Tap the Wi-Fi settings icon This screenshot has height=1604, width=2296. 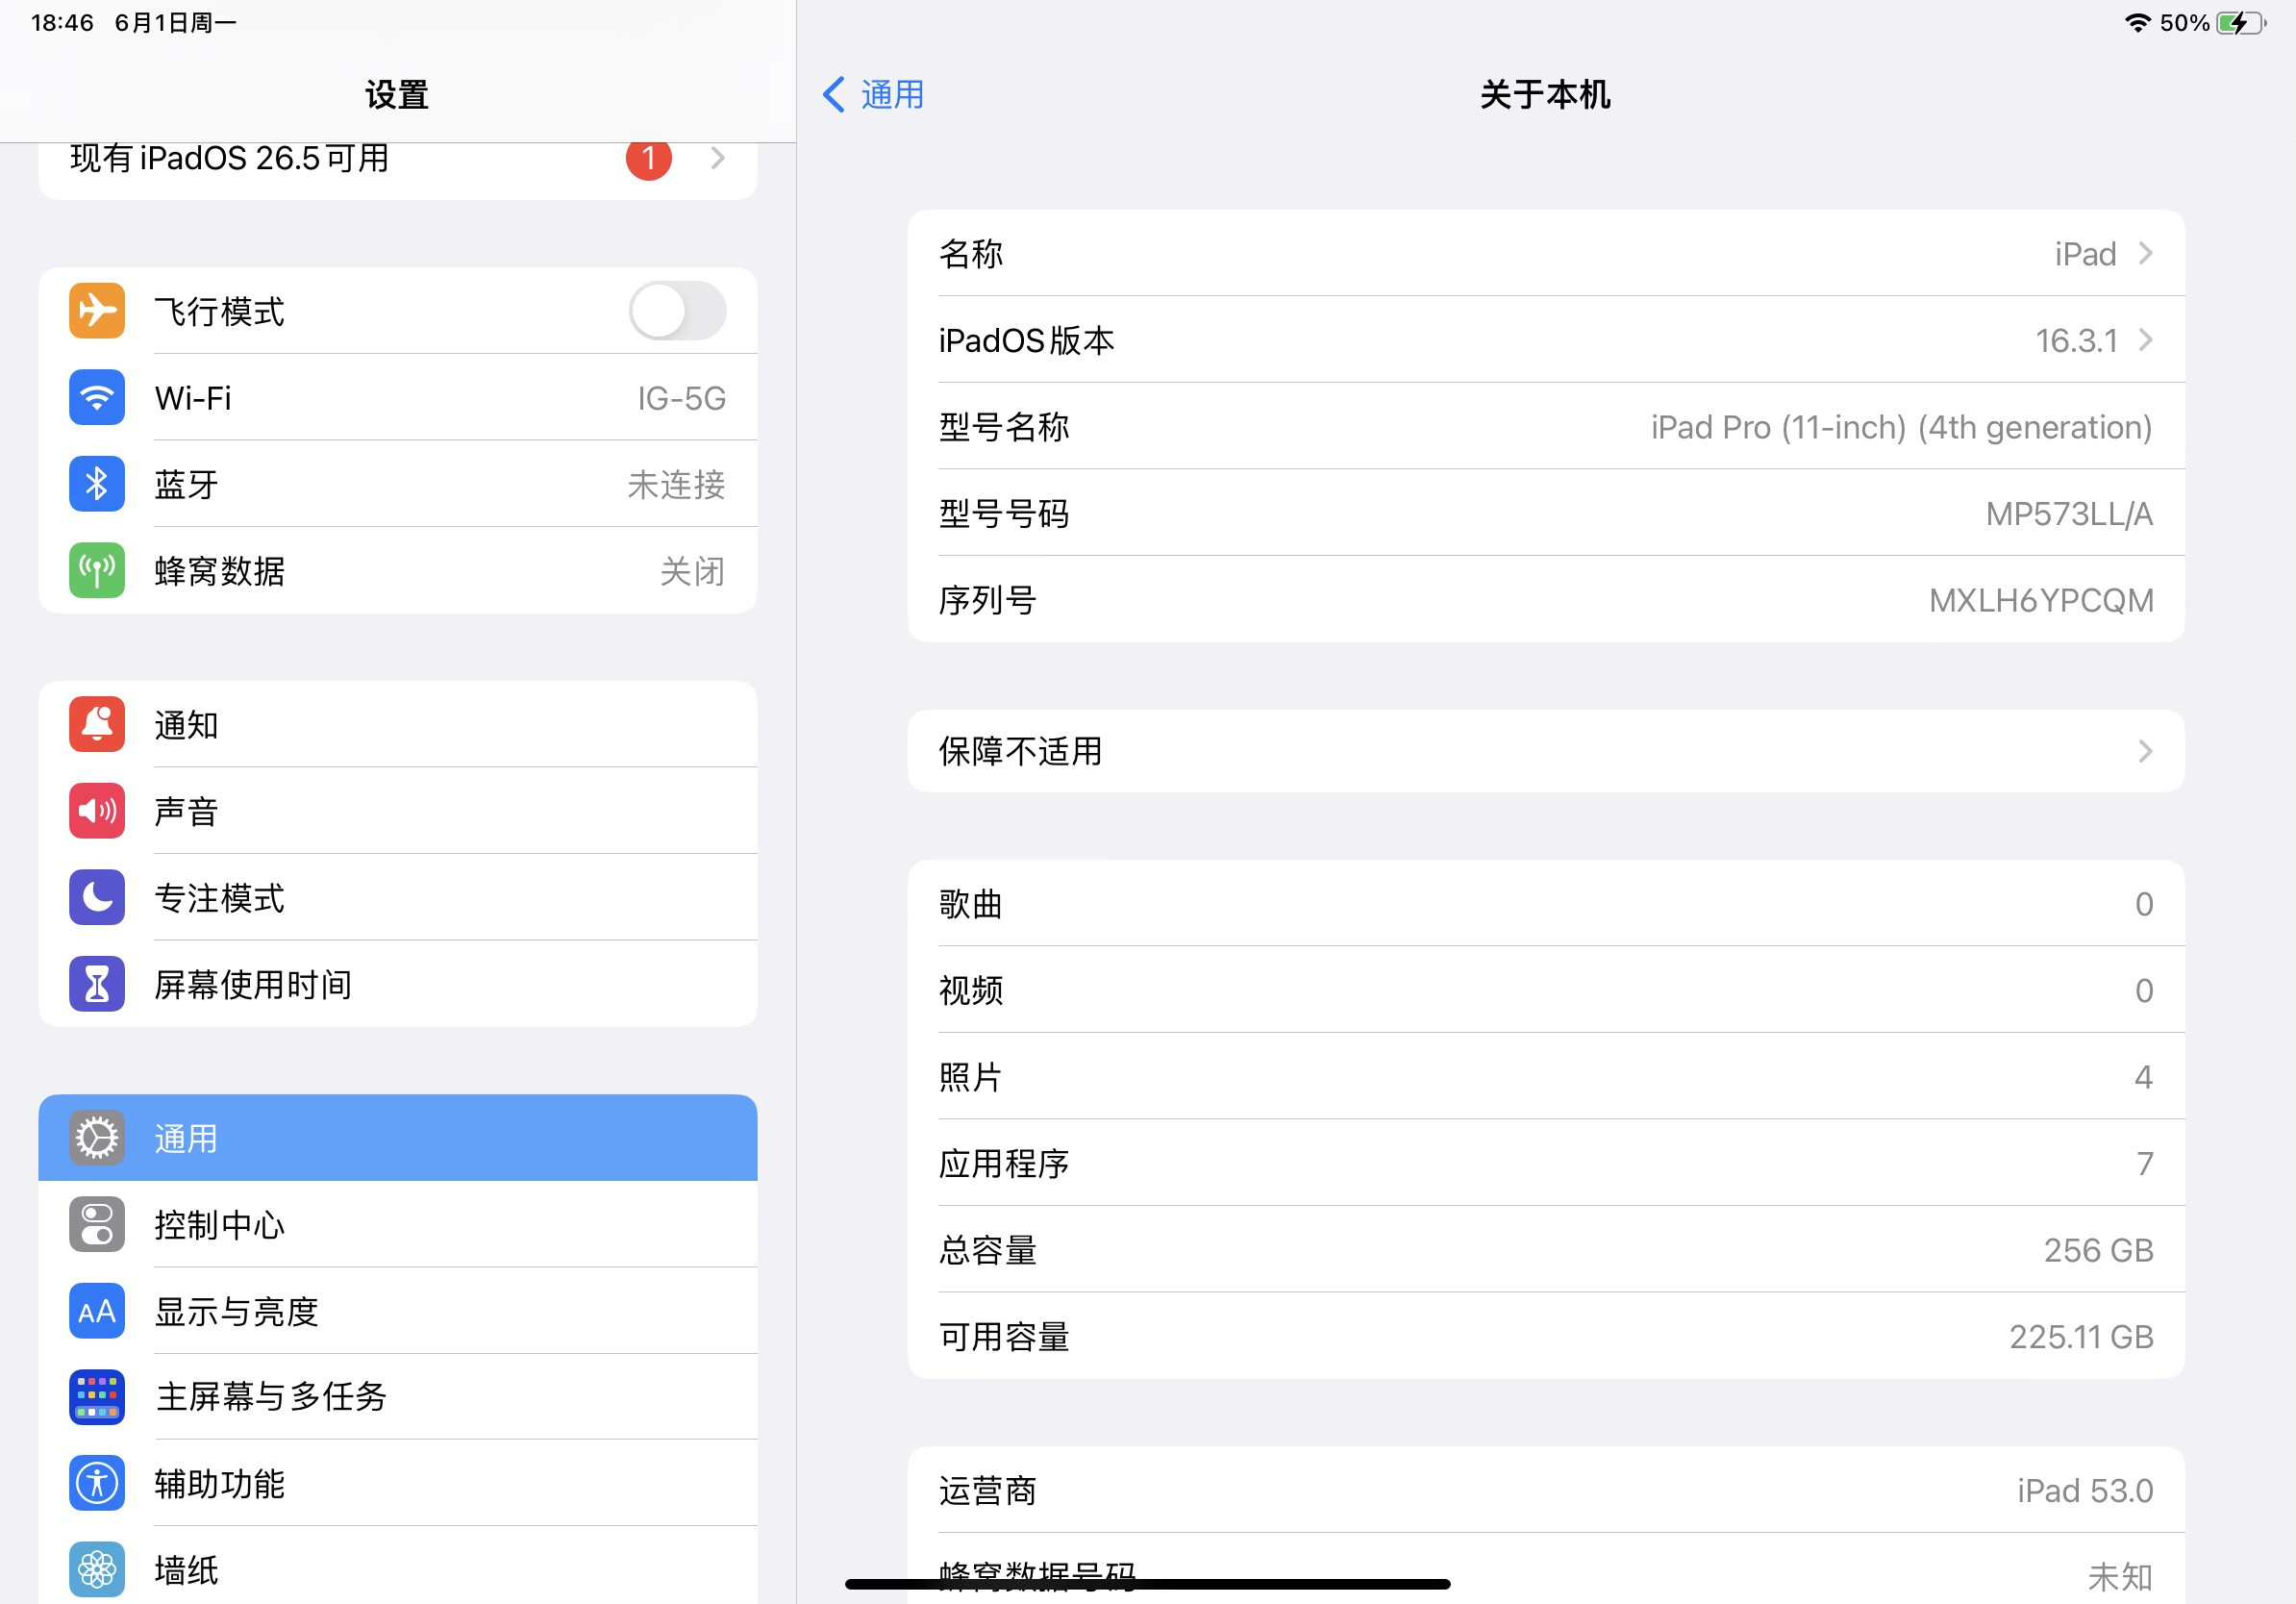click(x=97, y=398)
